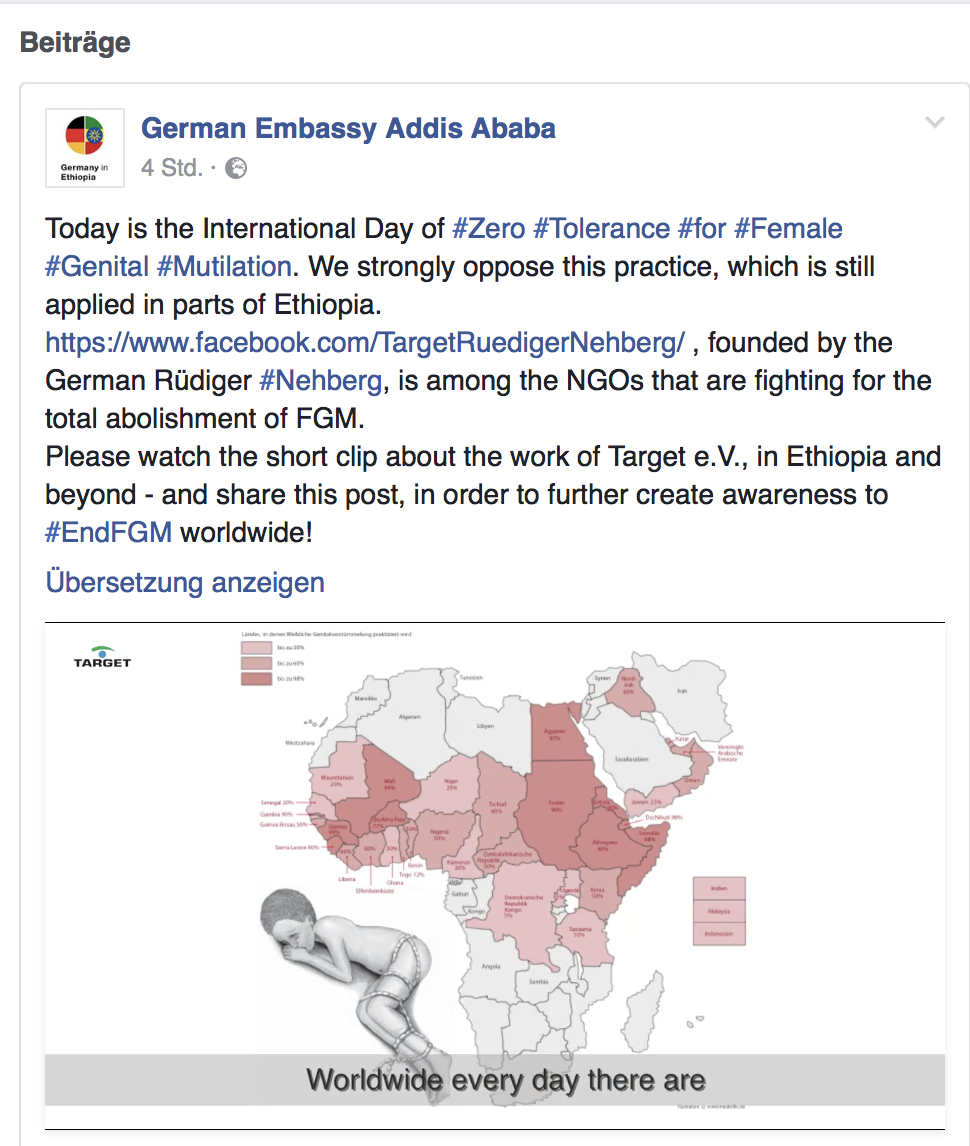Click the darkest red legend swatch

point(256,679)
